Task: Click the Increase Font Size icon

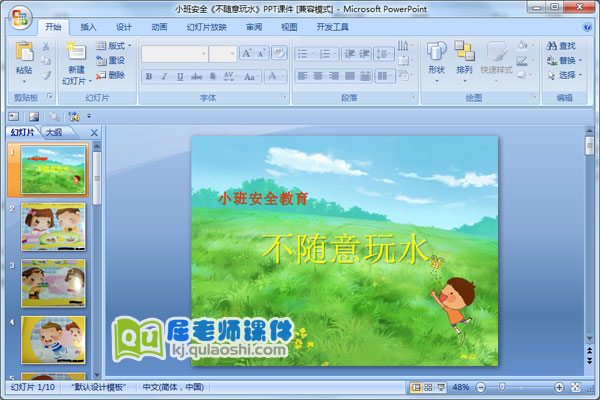Action: coord(247,54)
